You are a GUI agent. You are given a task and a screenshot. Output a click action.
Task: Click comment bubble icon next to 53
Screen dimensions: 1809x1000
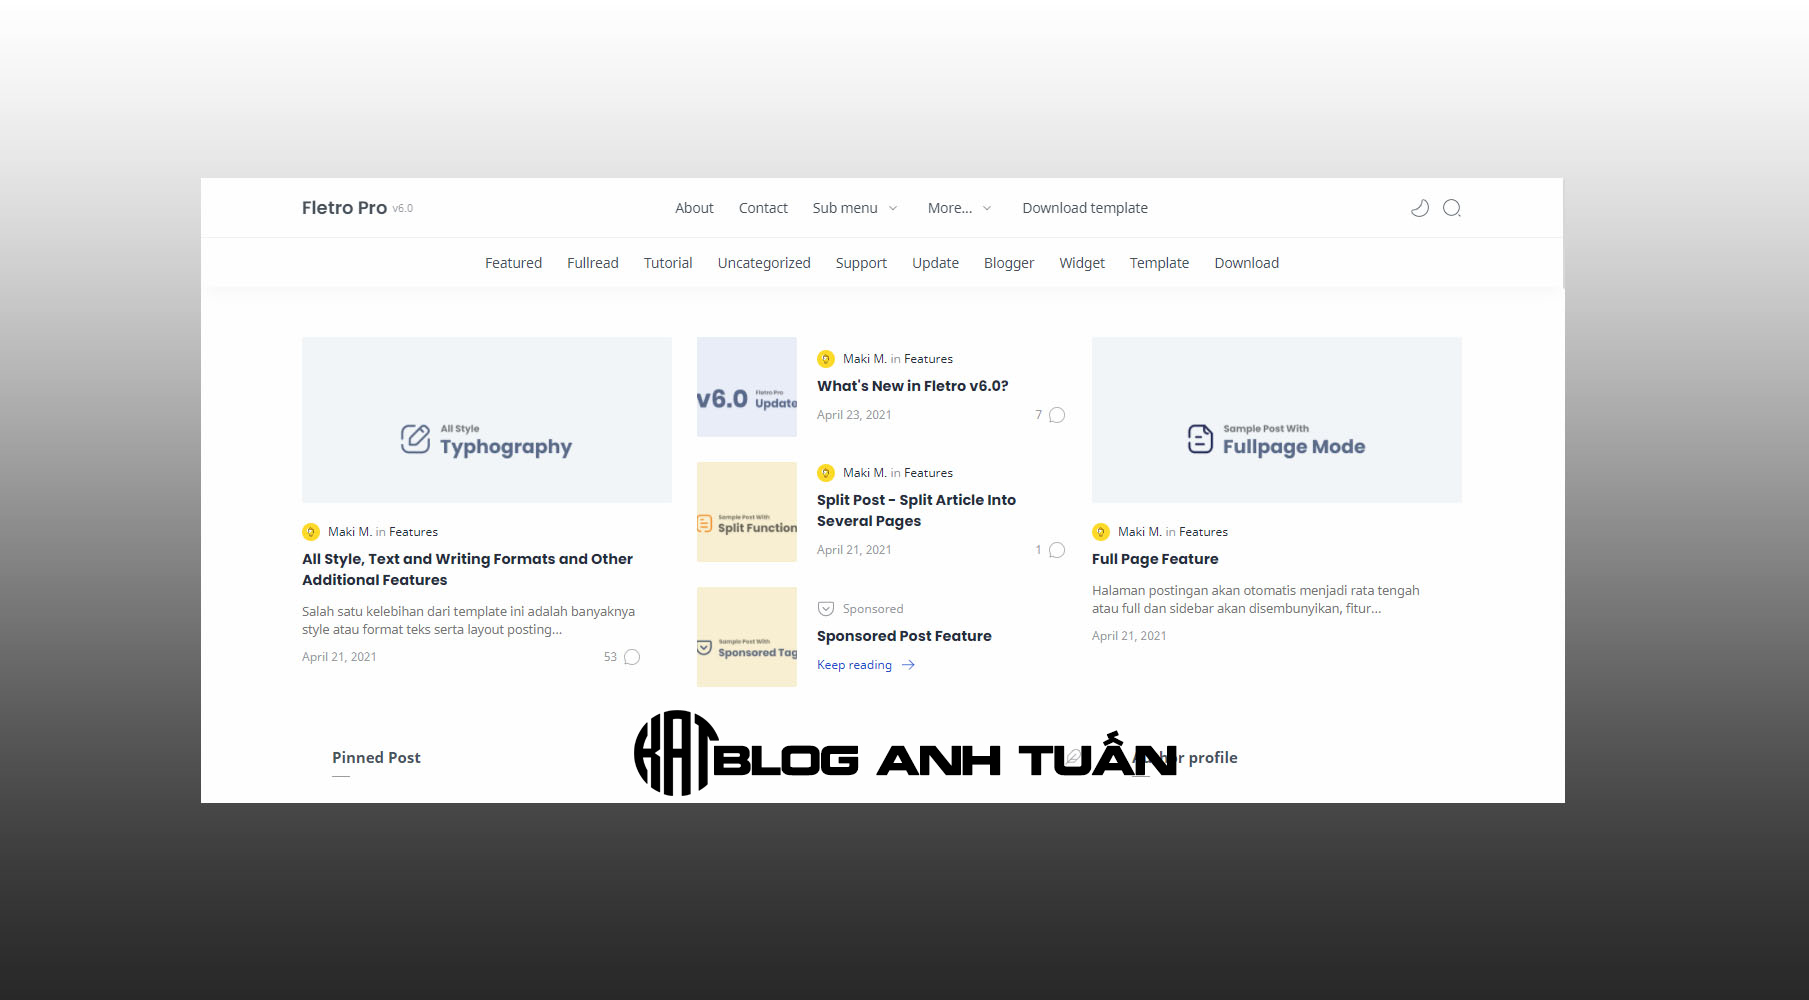[632, 657]
